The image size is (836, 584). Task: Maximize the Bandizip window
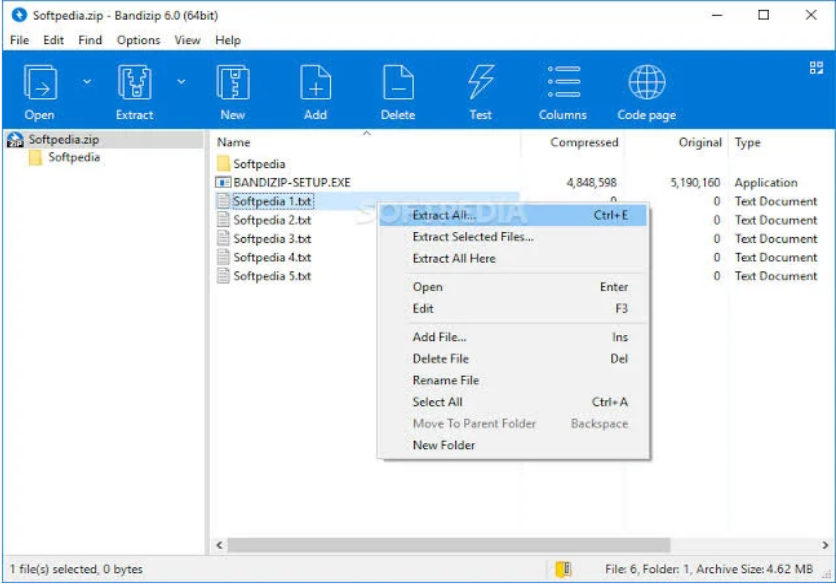click(x=763, y=15)
